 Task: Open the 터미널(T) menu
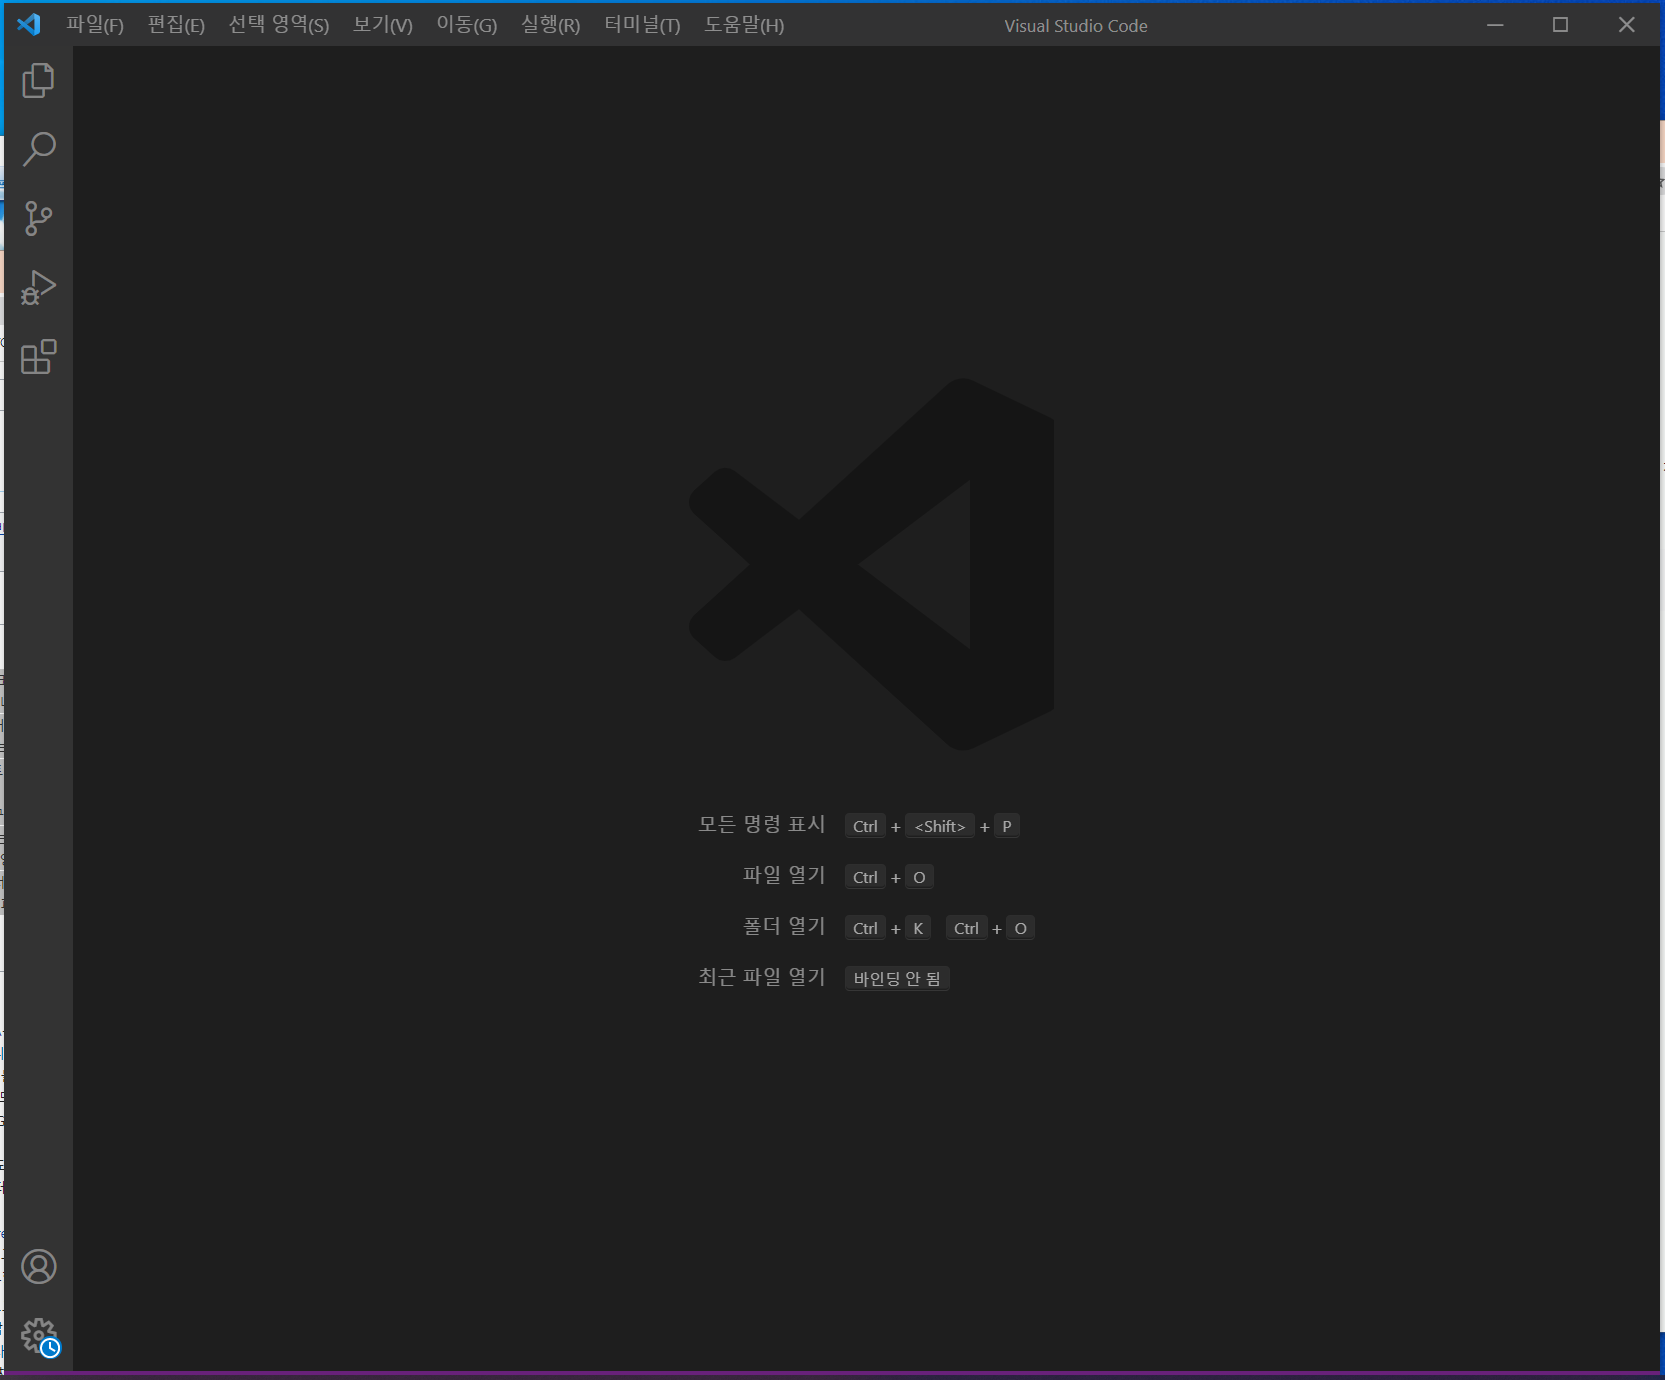pos(642,25)
